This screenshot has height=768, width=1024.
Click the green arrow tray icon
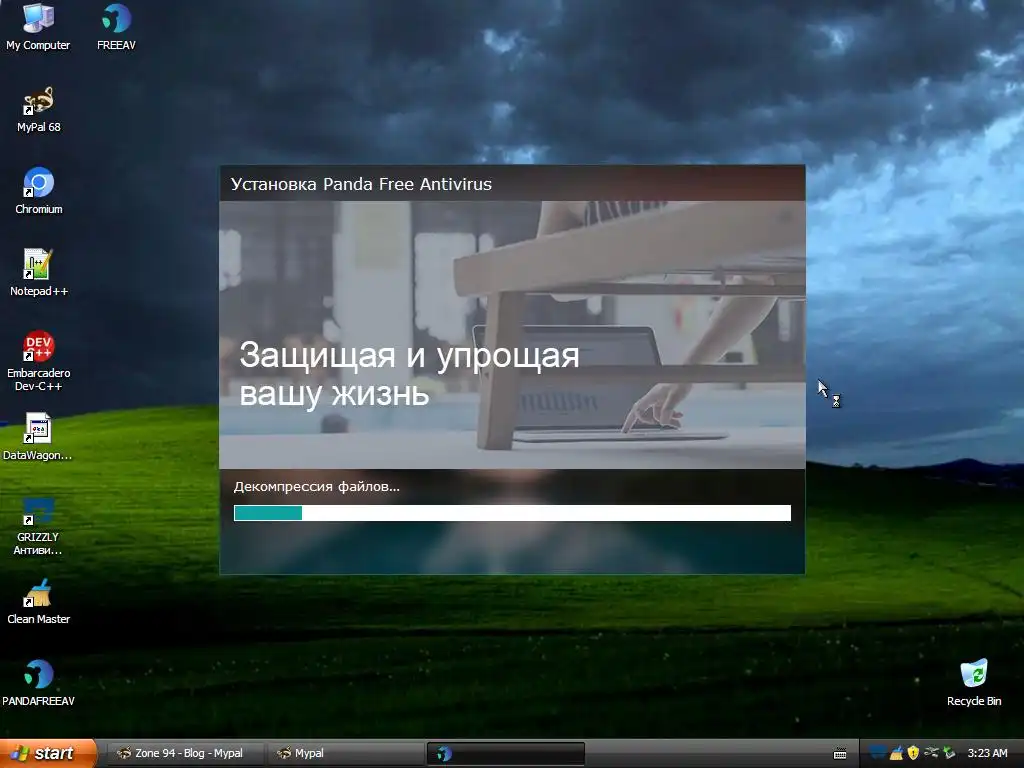pos(949,753)
